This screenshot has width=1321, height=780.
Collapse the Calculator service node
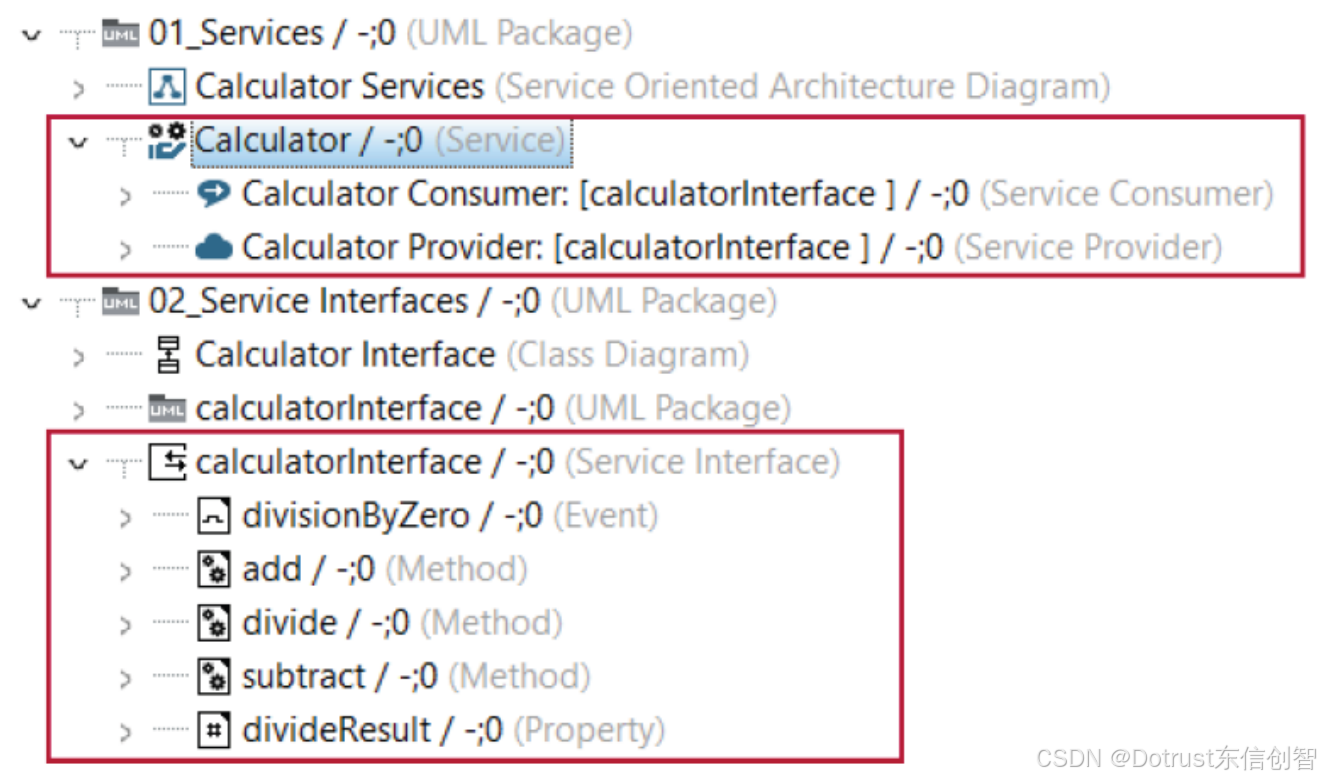(x=78, y=142)
